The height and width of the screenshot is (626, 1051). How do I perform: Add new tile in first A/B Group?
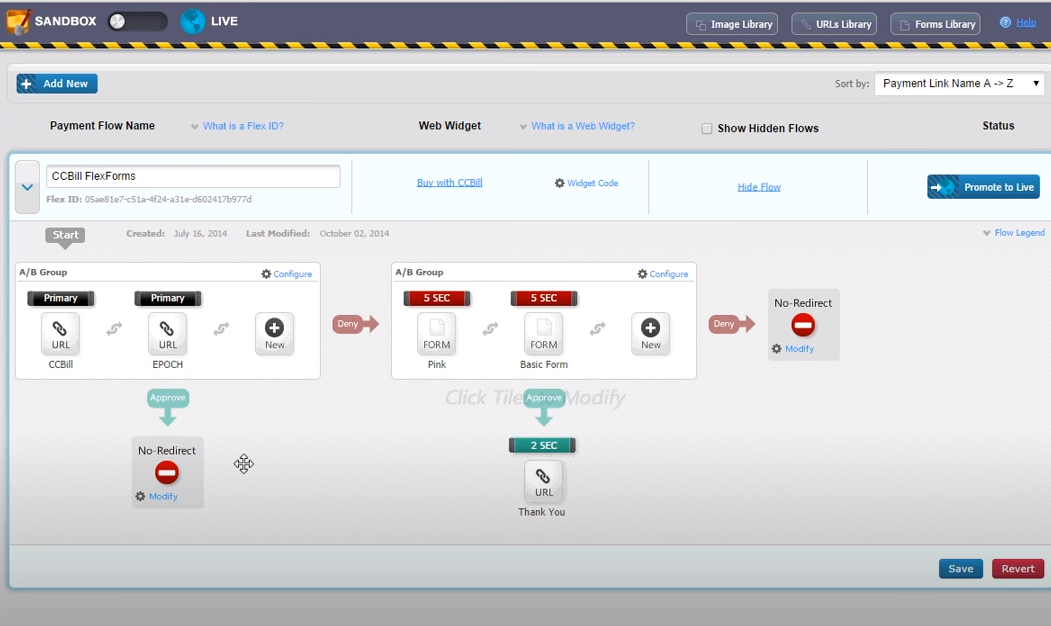tap(274, 334)
